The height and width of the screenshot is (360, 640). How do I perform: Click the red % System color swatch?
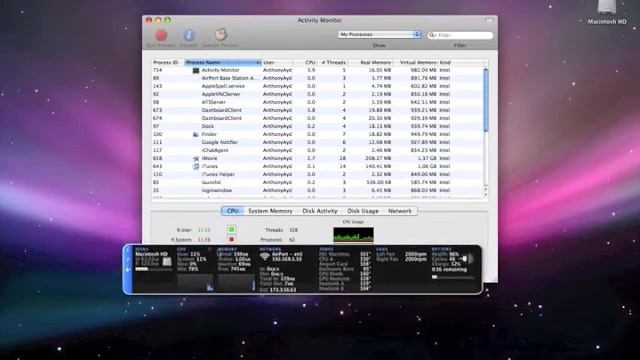tap(231, 240)
